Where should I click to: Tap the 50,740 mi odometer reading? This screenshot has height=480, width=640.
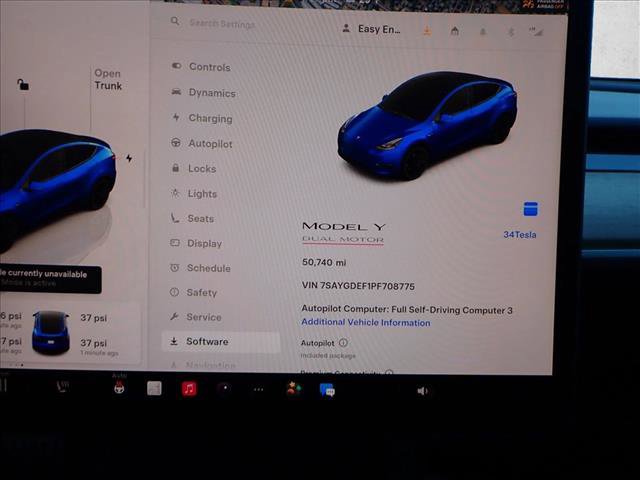pyautogui.click(x=324, y=262)
